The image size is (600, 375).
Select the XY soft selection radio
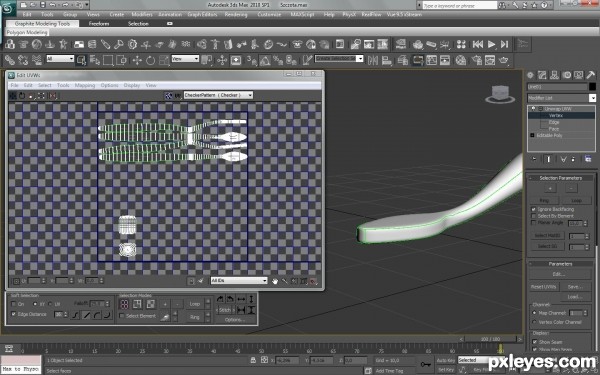[35, 304]
